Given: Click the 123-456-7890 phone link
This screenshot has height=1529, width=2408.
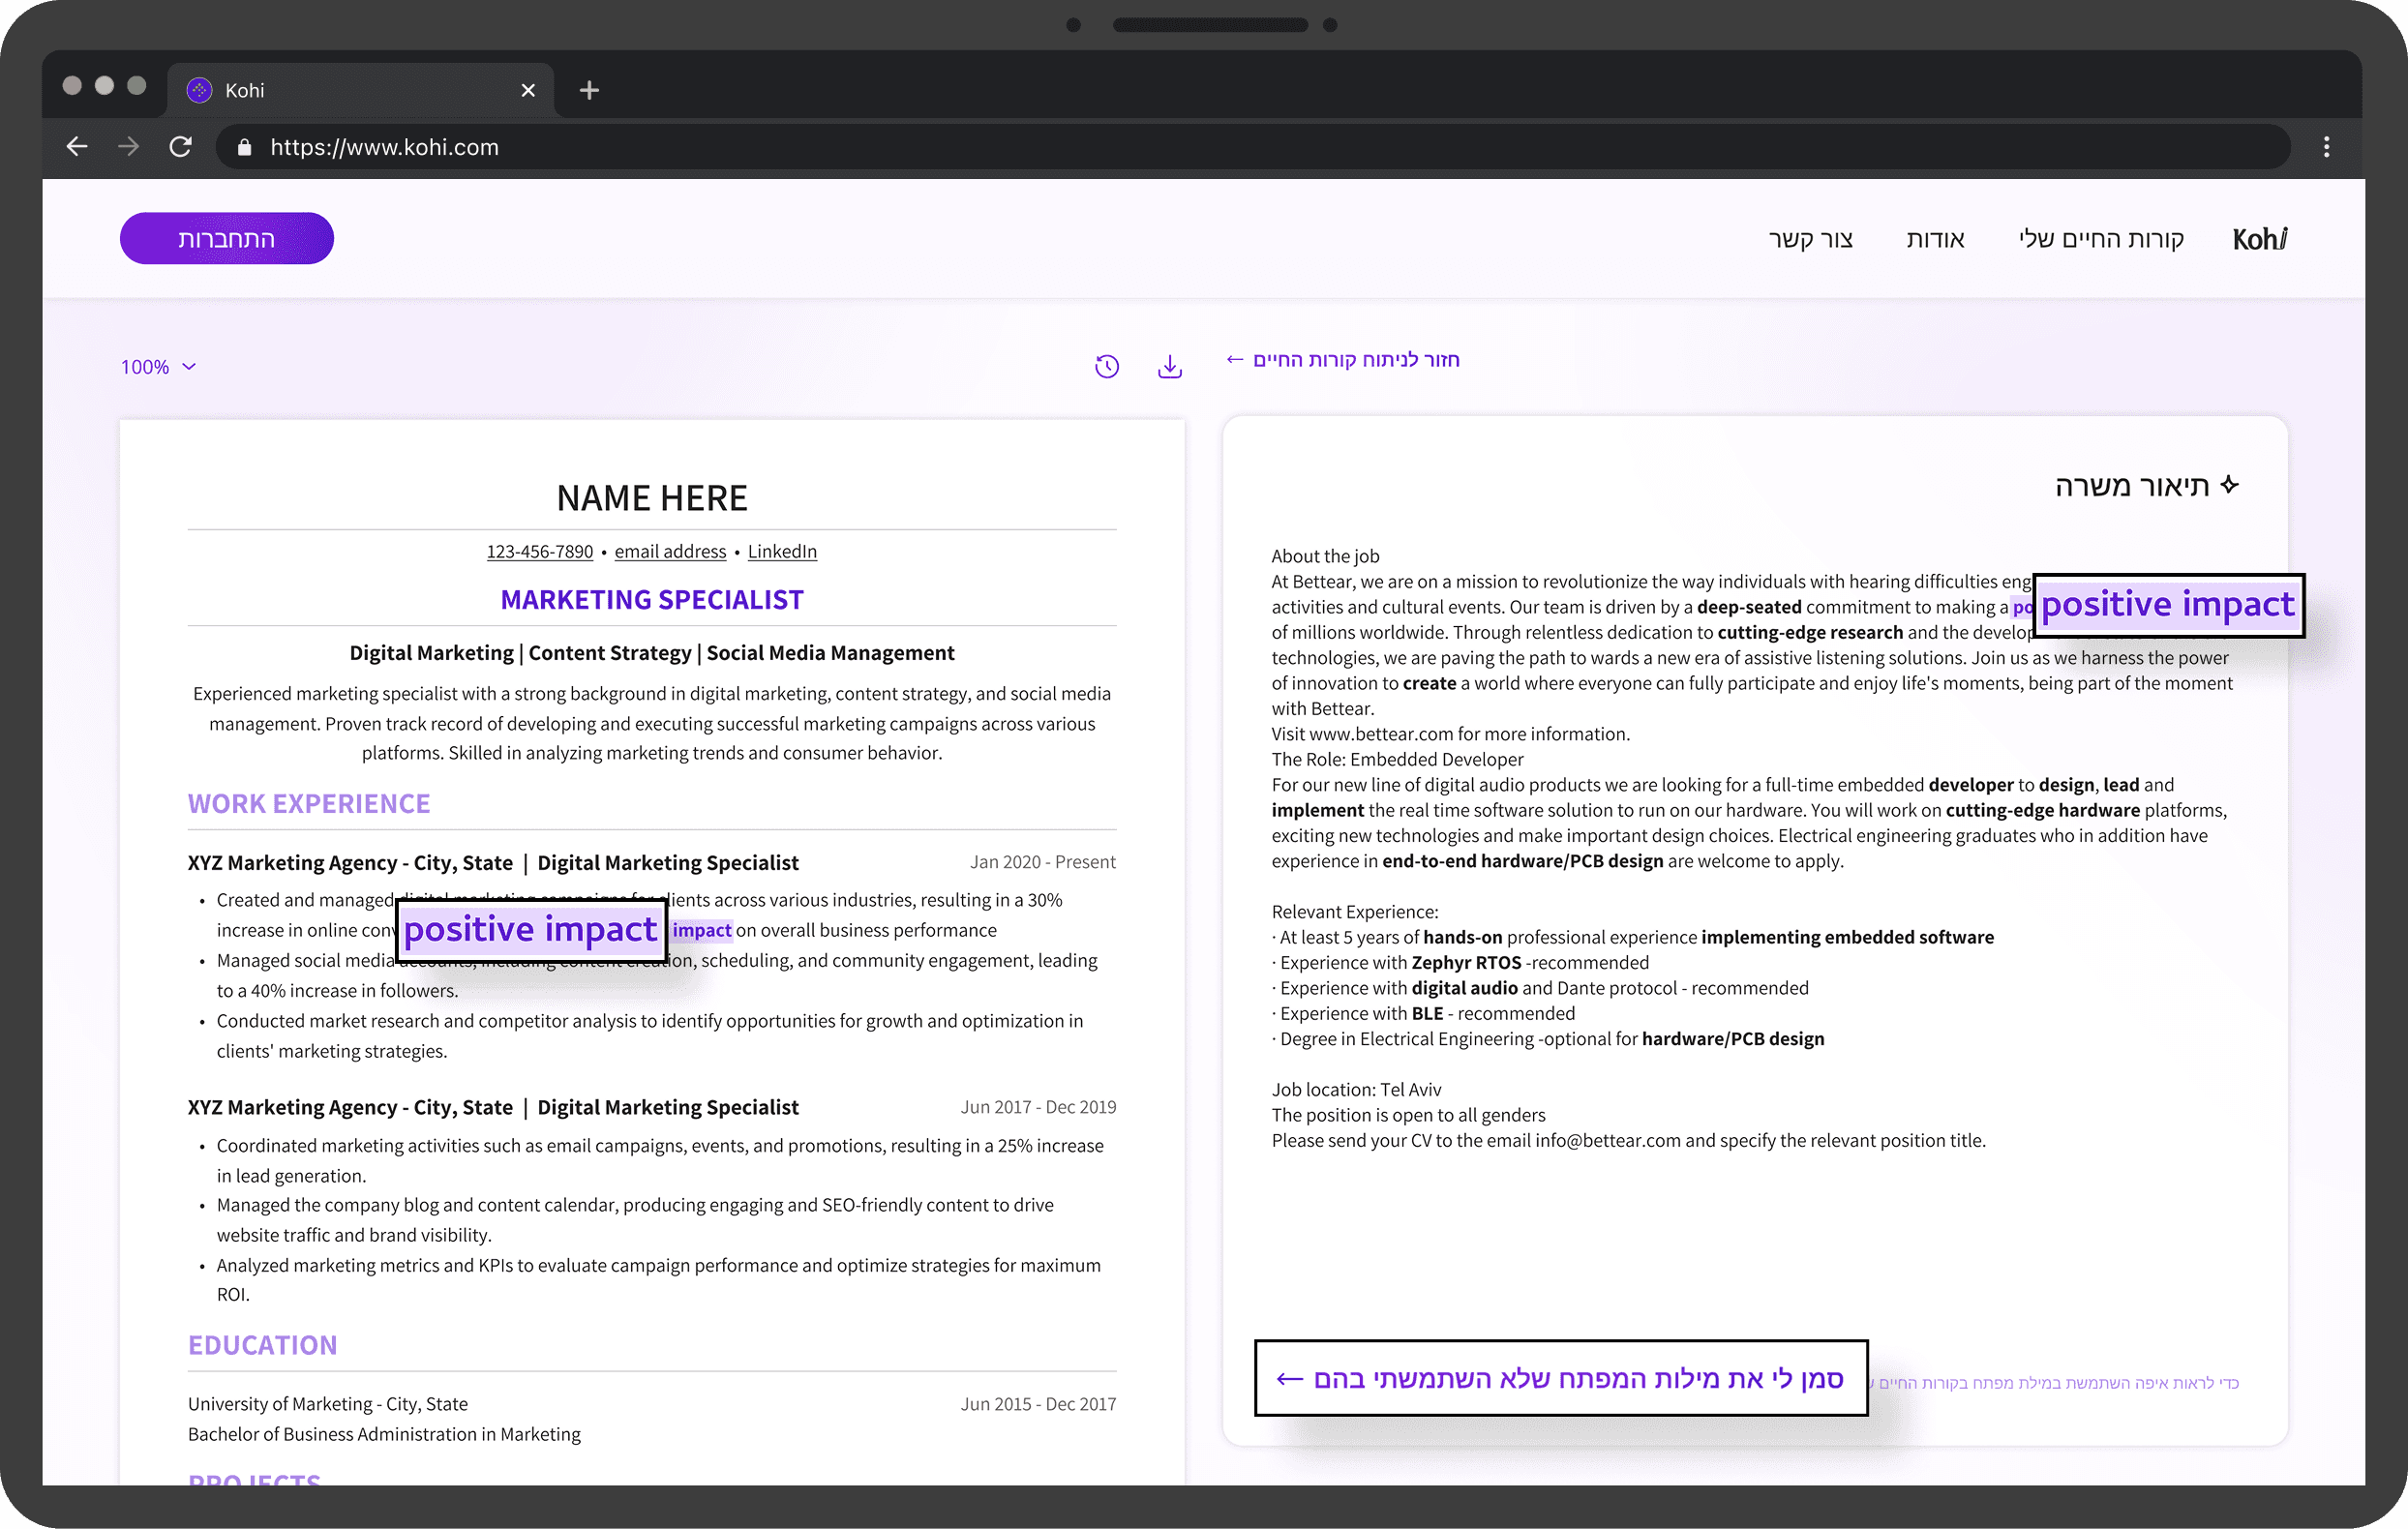Looking at the screenshot, I should pos(539,551).
